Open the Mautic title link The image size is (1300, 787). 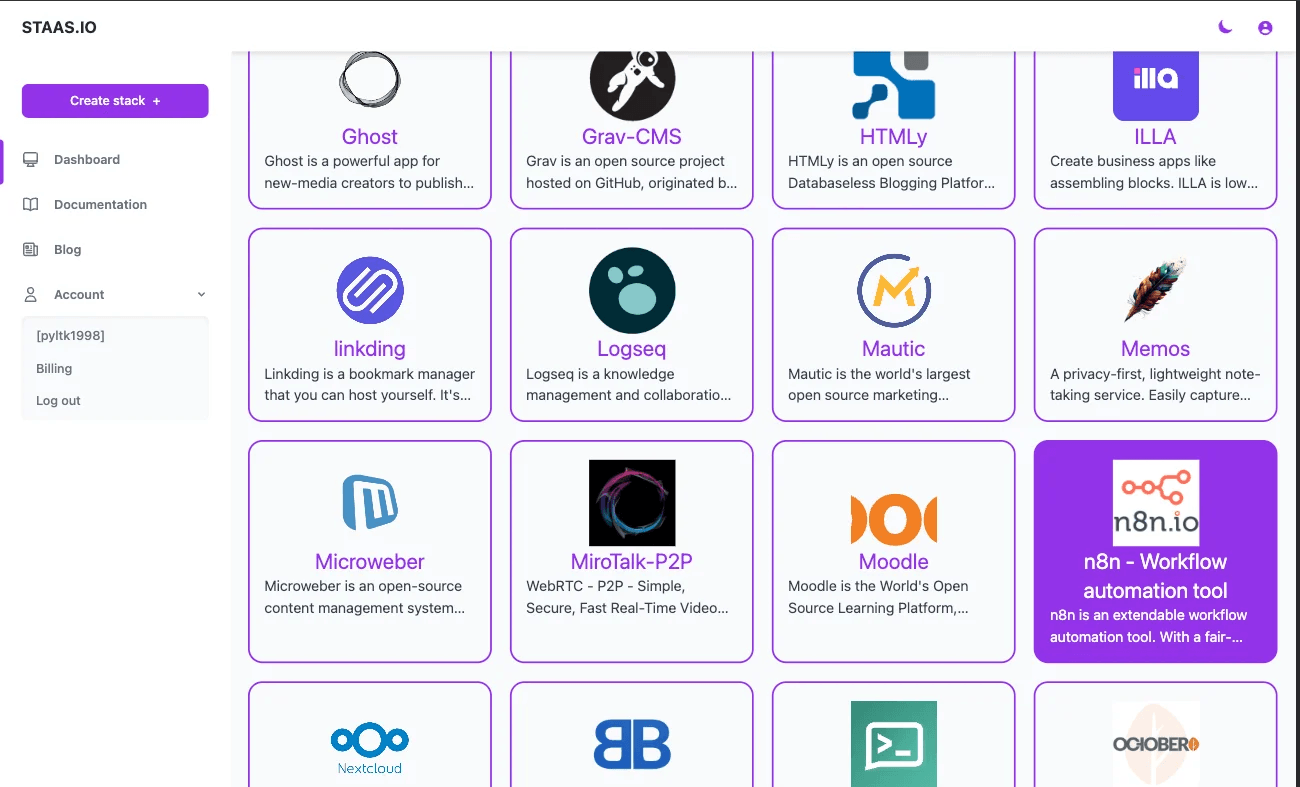coord(894,349)
